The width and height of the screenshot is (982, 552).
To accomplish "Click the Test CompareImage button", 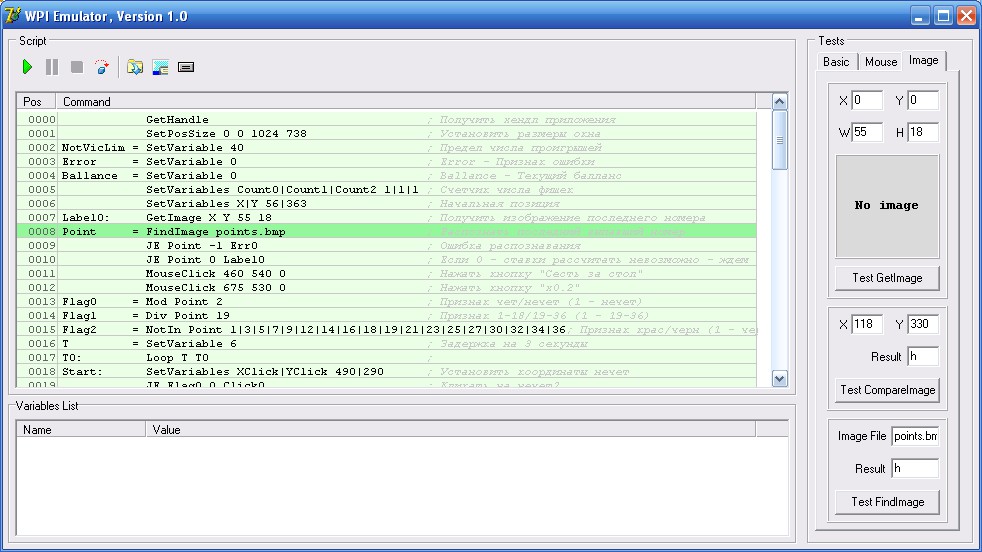I will tap(887, 390).
